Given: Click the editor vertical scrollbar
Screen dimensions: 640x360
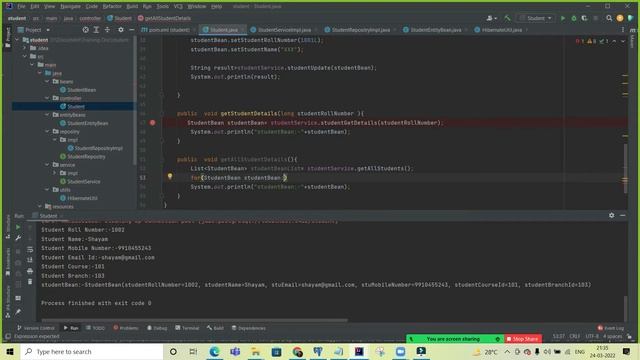Looking at the screenshot, I should pos(625,169).
